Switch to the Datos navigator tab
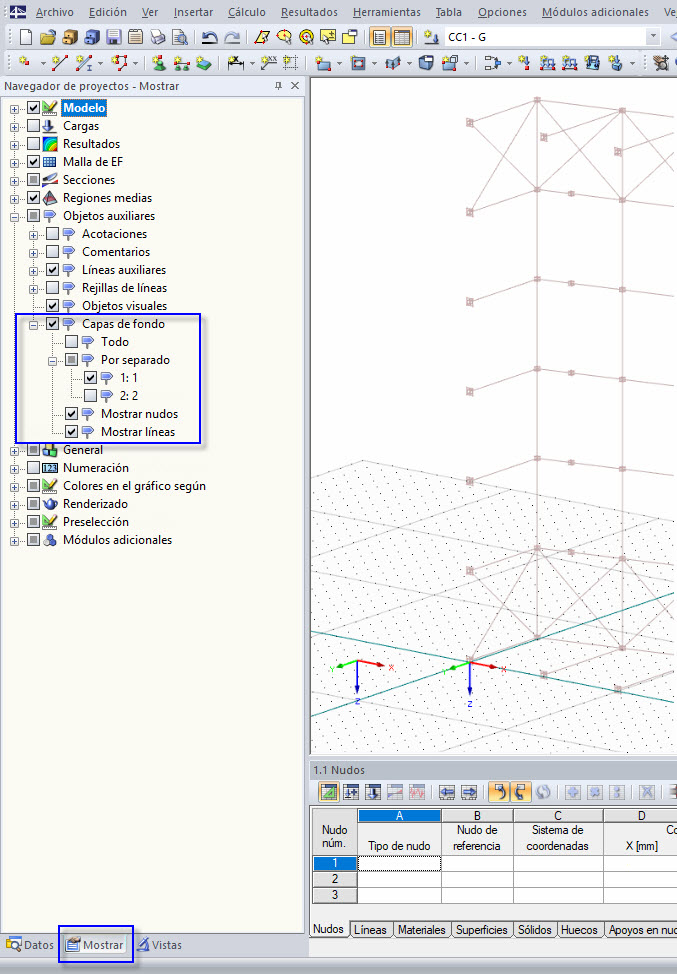The width and height of the screenshot is (677, 974). (x=30, y=945)
